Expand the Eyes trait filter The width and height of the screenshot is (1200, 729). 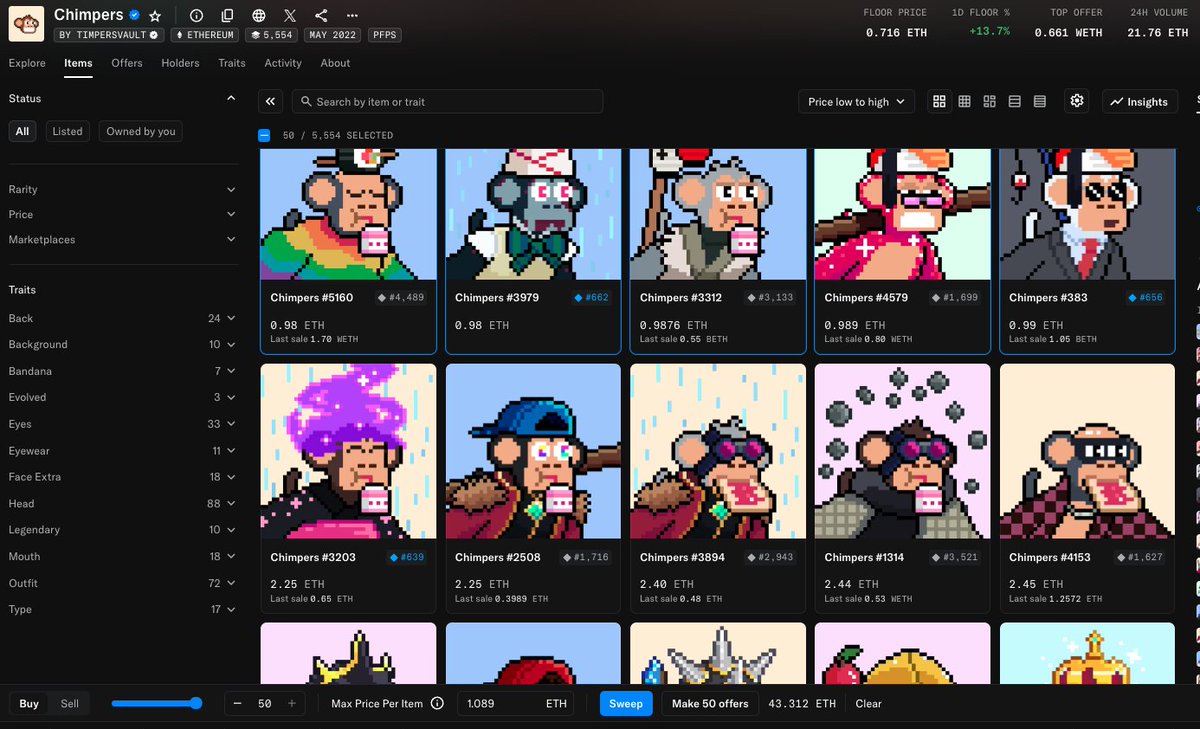tap(122, 424)
